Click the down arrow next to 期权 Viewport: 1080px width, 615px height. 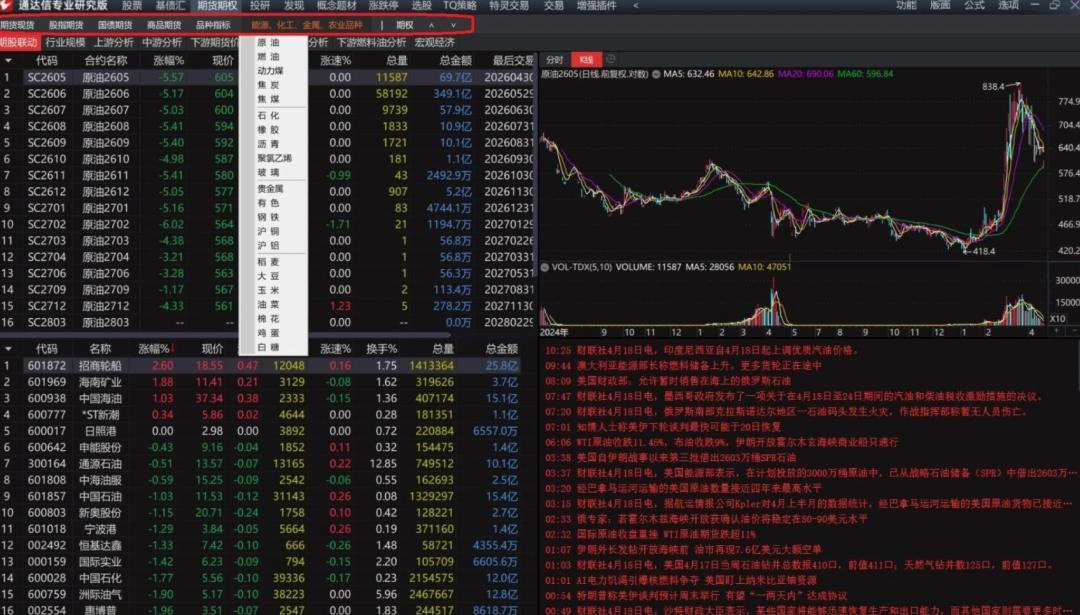click(x=453, y=25)
